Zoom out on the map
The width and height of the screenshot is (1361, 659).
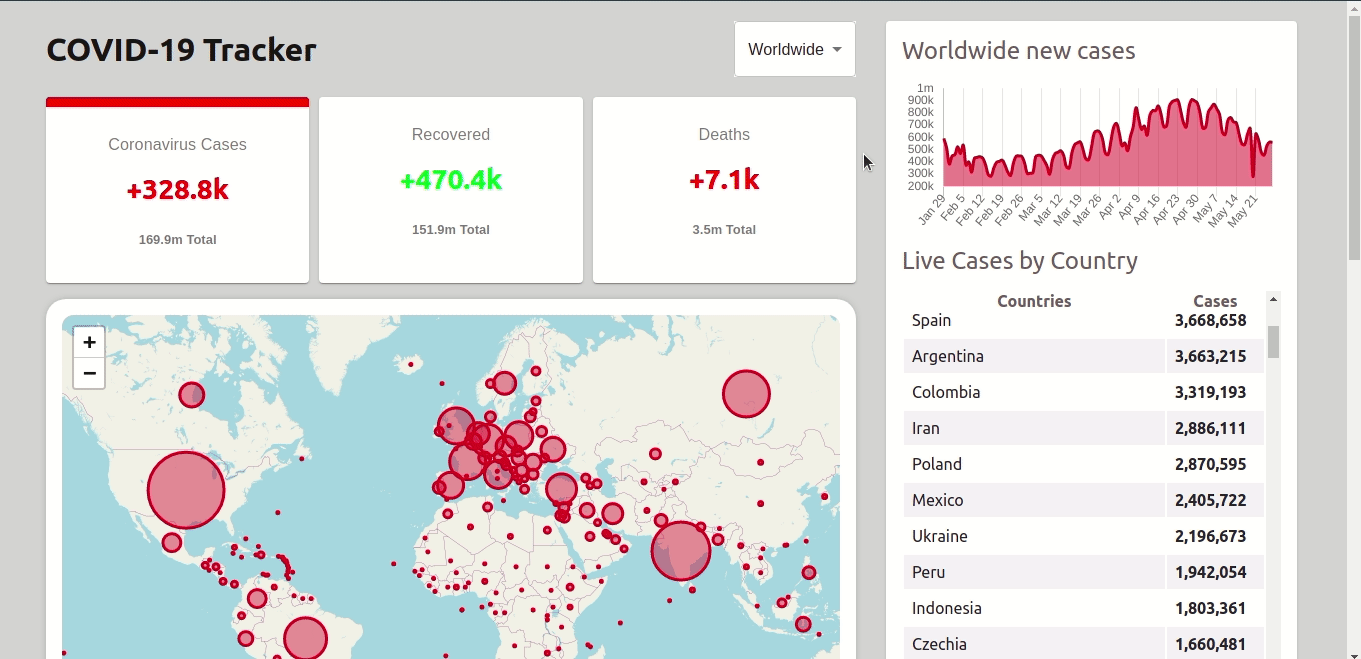pos(89,373)
